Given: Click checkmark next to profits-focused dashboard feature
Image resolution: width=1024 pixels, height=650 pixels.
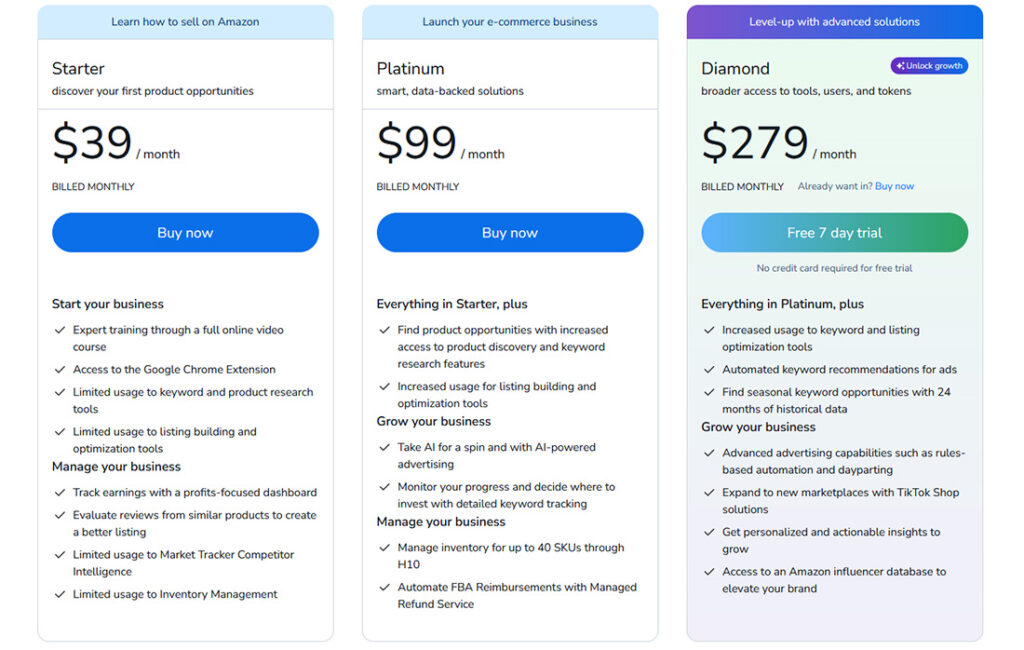Looking at the screenshot, I should coord(60,492).
